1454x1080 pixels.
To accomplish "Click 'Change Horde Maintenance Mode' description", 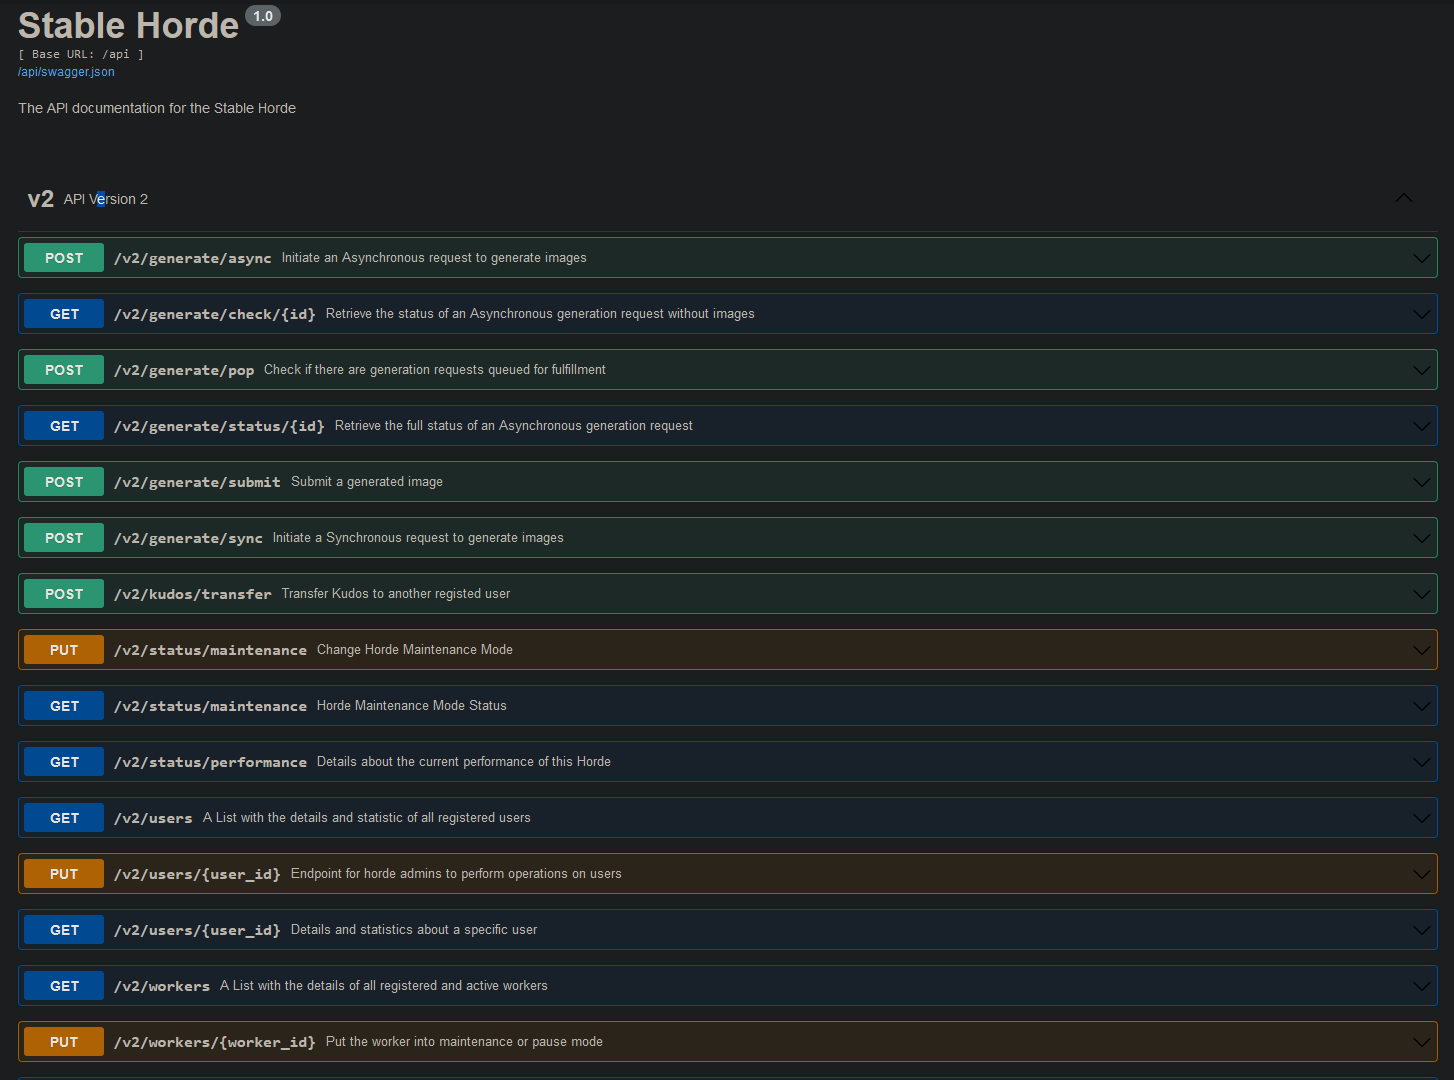I will pyautogui.click(x=415, y=650).
